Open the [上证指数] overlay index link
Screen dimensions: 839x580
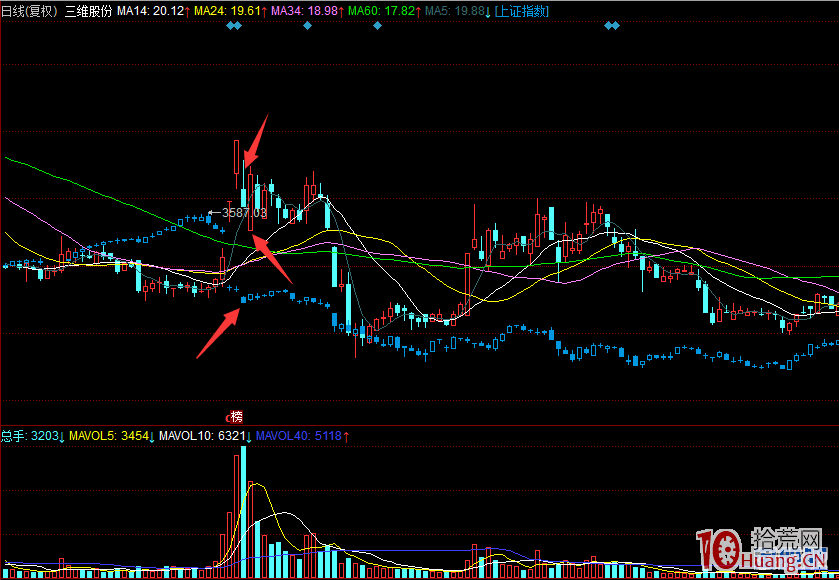[522, 11]
